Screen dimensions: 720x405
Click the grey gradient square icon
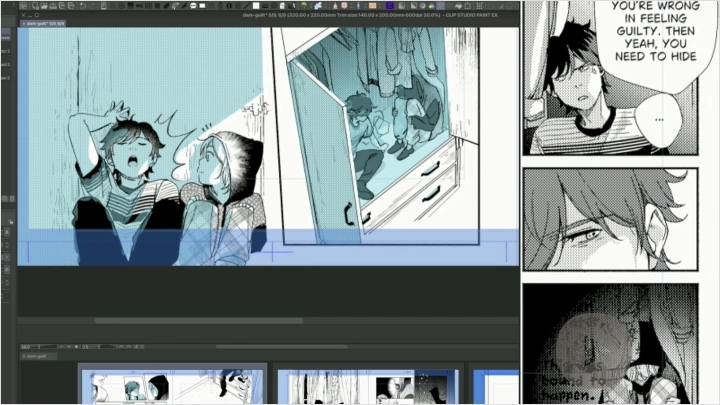tap(402, 6)
